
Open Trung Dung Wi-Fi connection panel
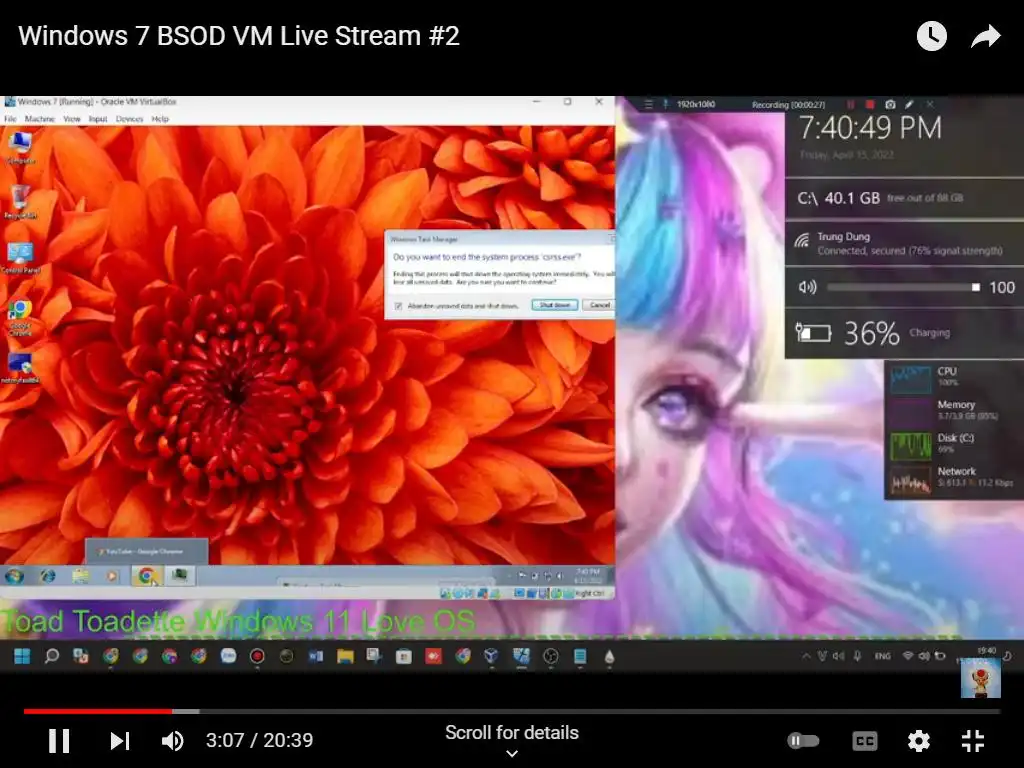coord(904,243)
